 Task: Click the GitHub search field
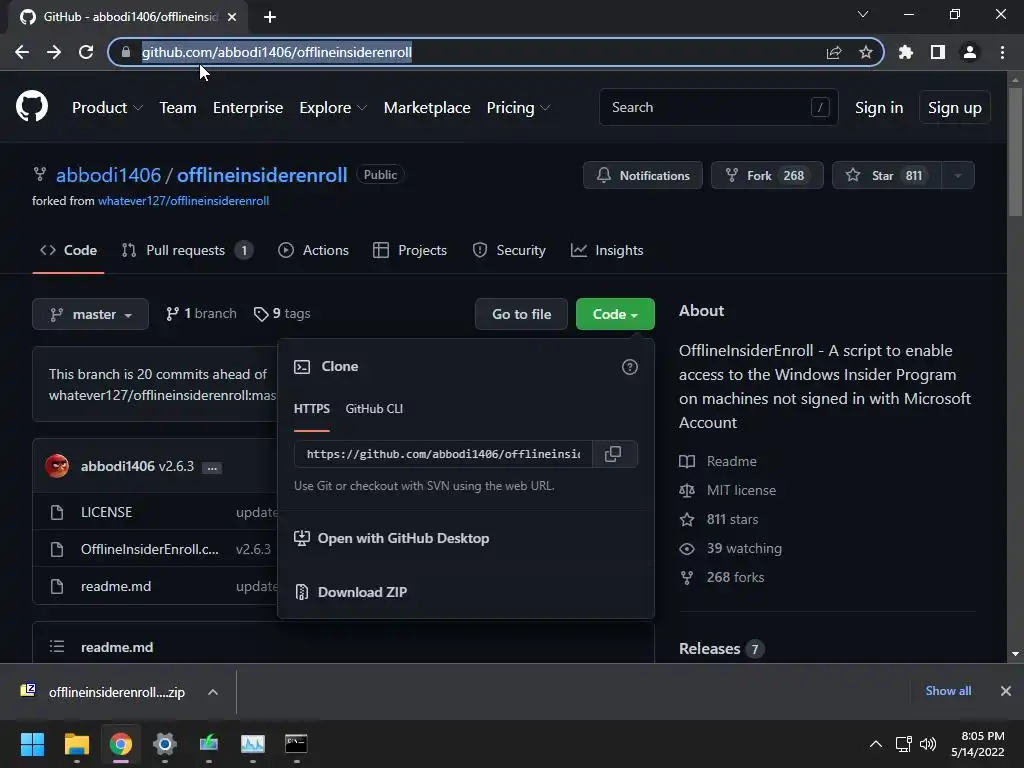coord(718,107)
